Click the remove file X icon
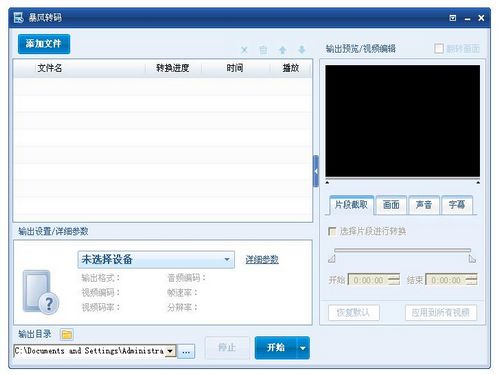 coord(244,50)
